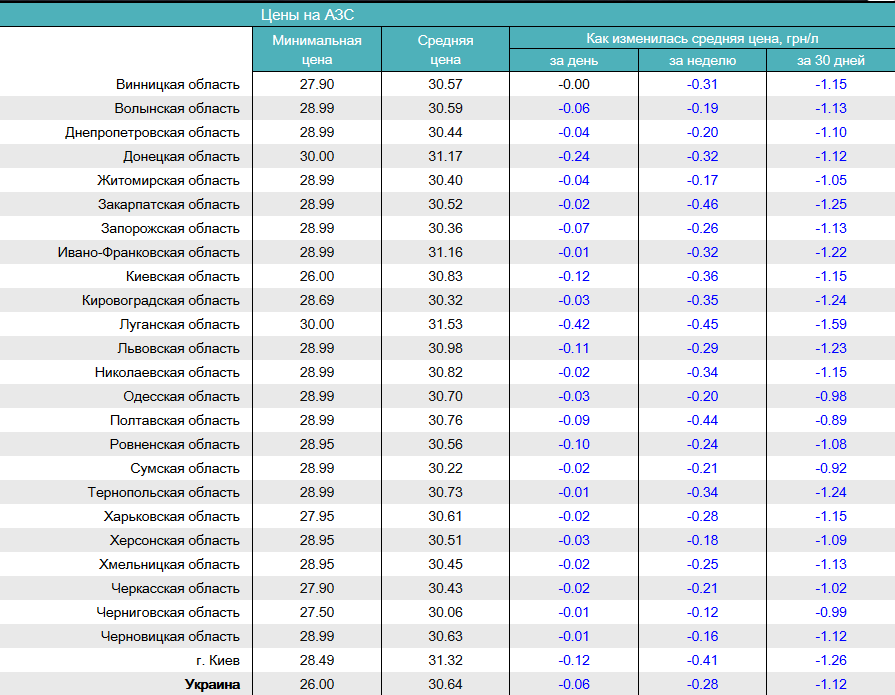Image resolution: width=895 pixels, height=695 pixels.
Task: Click the 'за день' subheader
Action: [574, 61]
